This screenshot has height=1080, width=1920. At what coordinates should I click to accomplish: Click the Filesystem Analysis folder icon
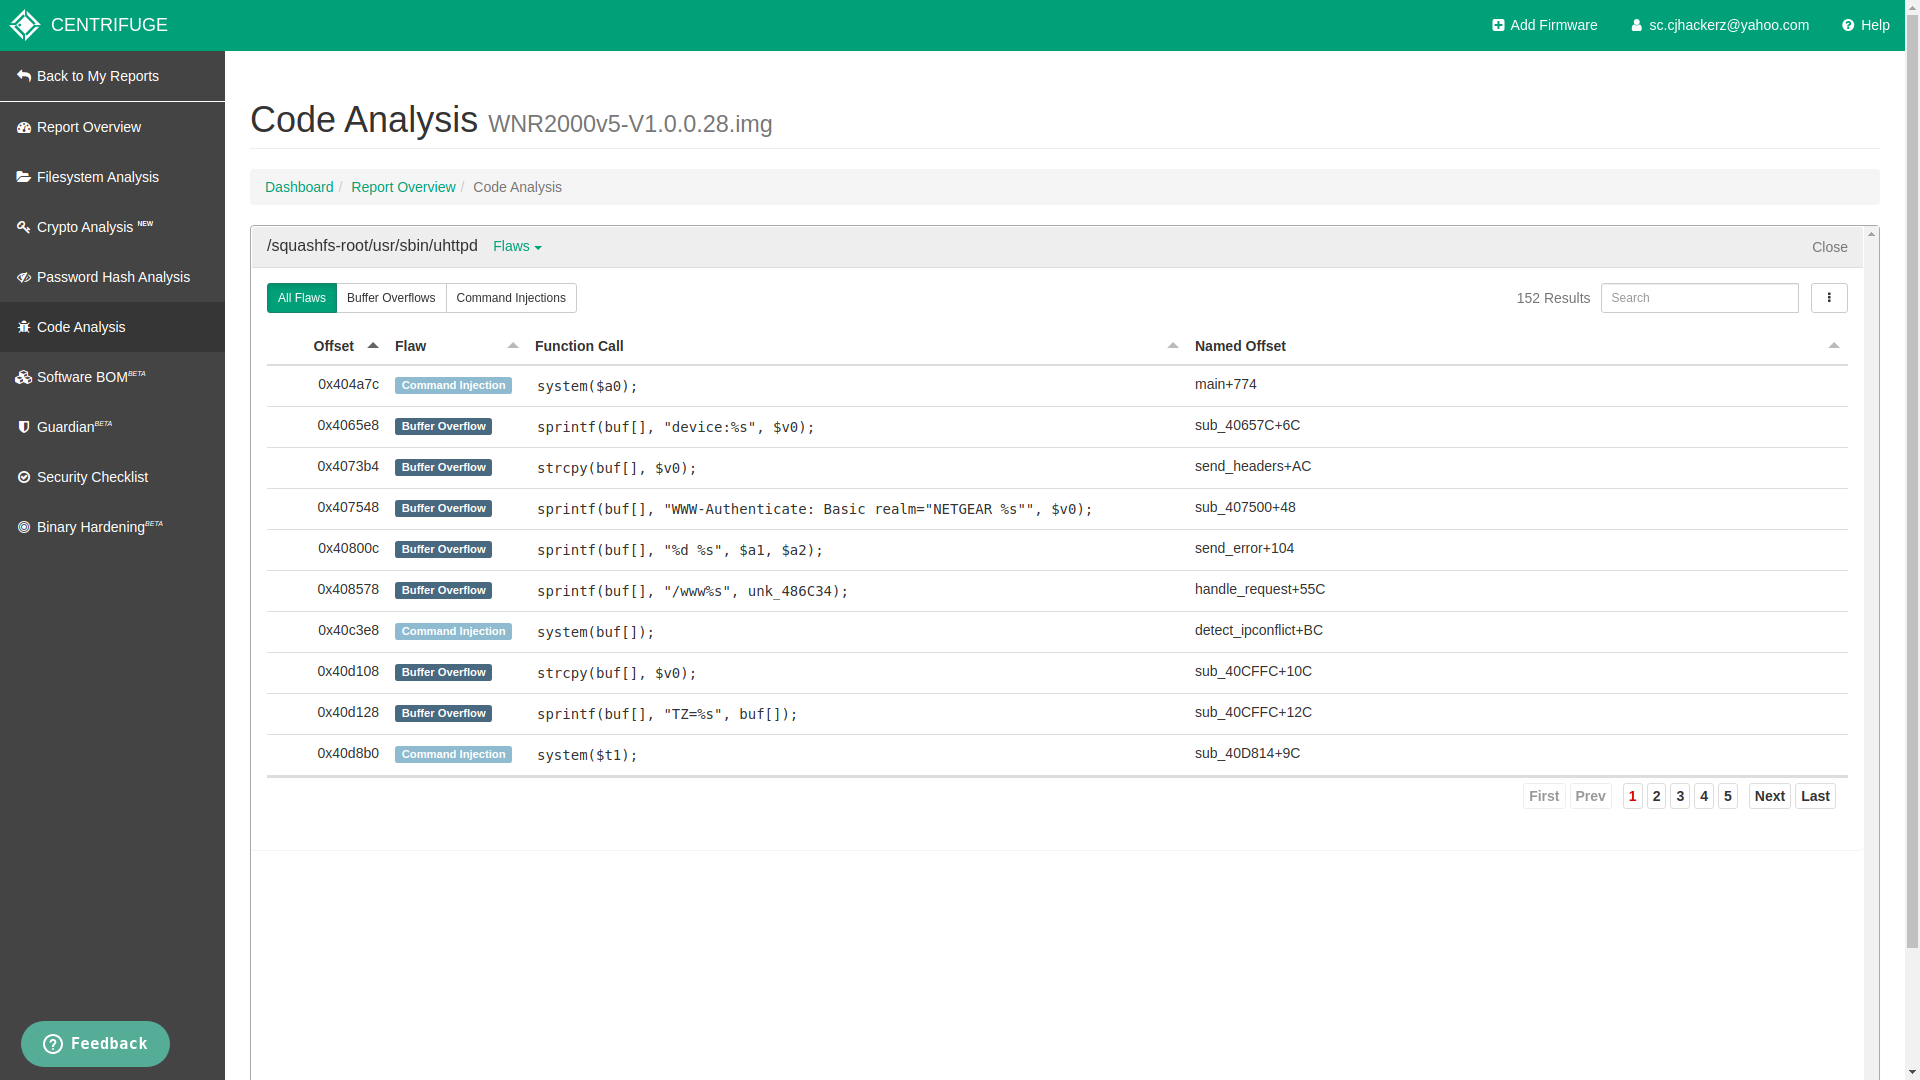(24, 177)
